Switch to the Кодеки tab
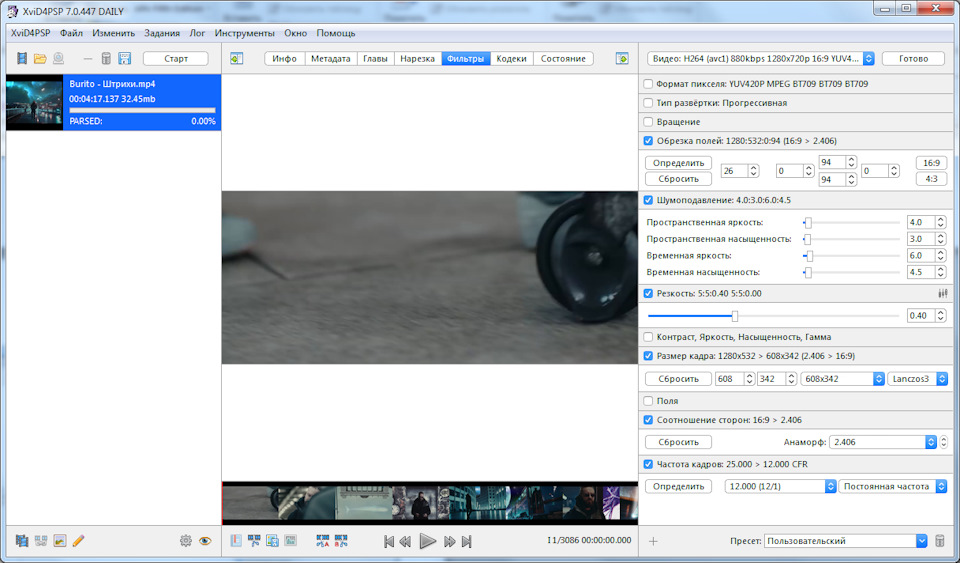Screen dimensions: 960x563 [511, 59]
